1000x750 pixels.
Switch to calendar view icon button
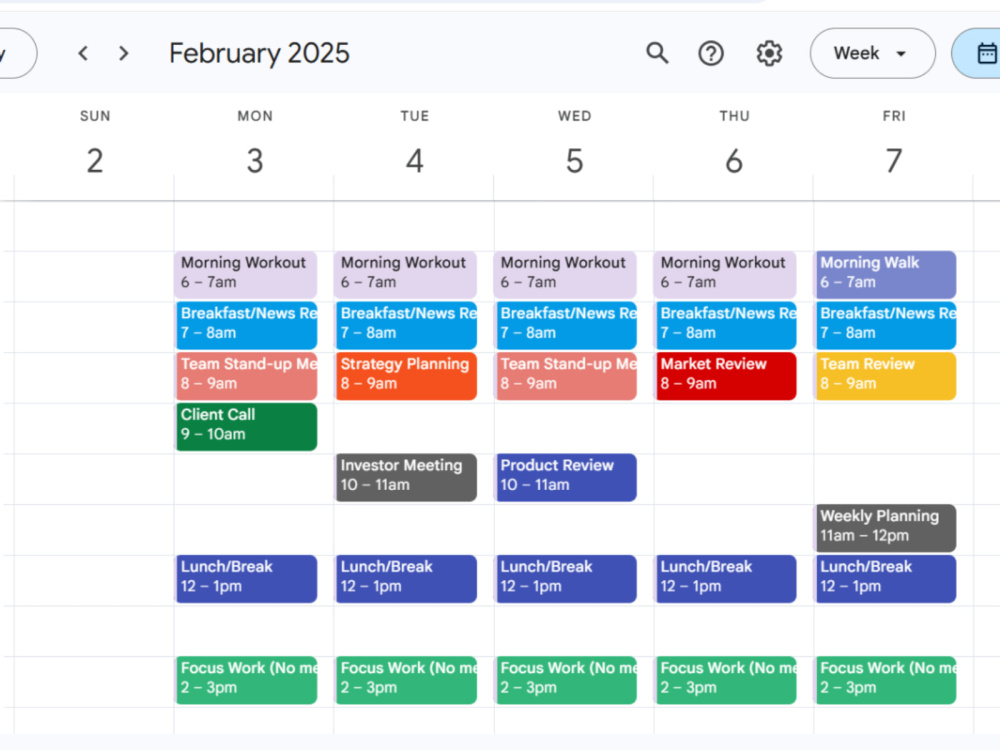(976, 53)
